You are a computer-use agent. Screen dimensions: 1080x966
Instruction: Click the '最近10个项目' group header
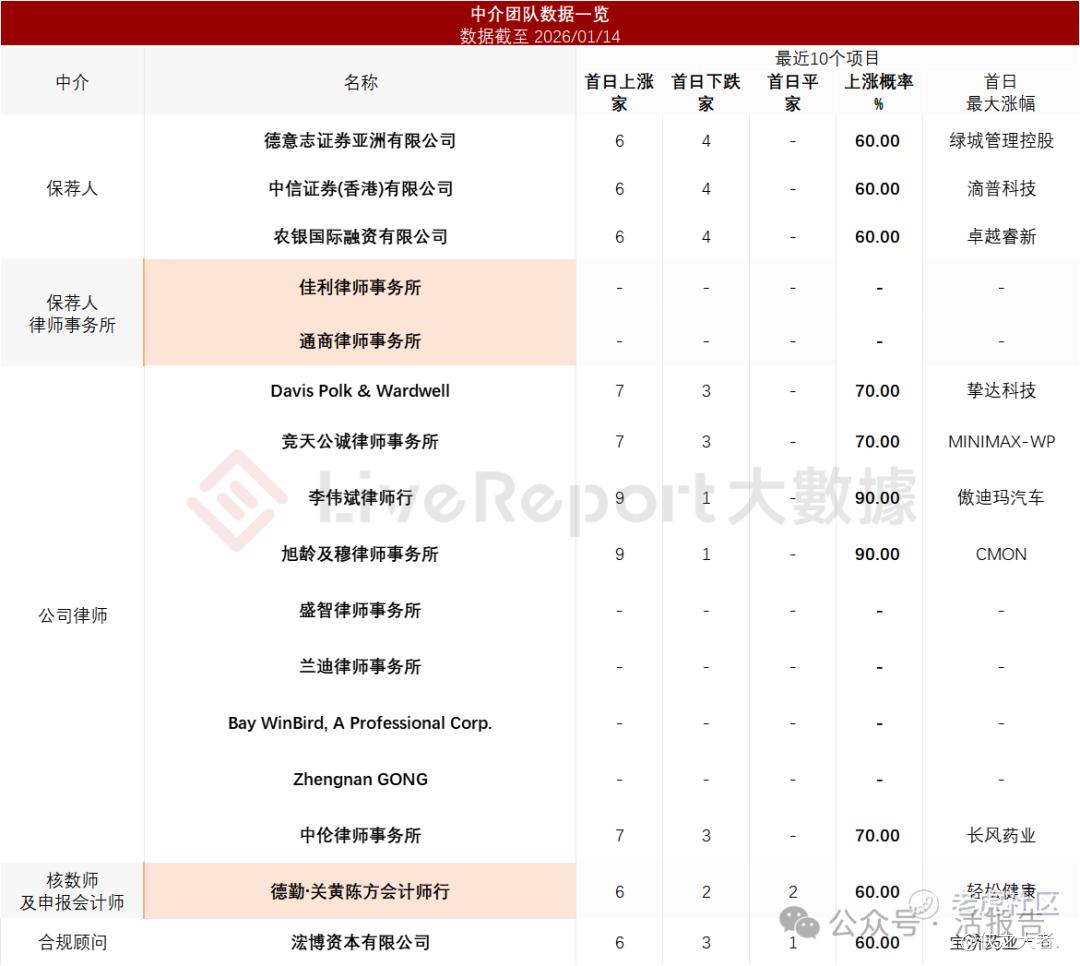(827, 59)
